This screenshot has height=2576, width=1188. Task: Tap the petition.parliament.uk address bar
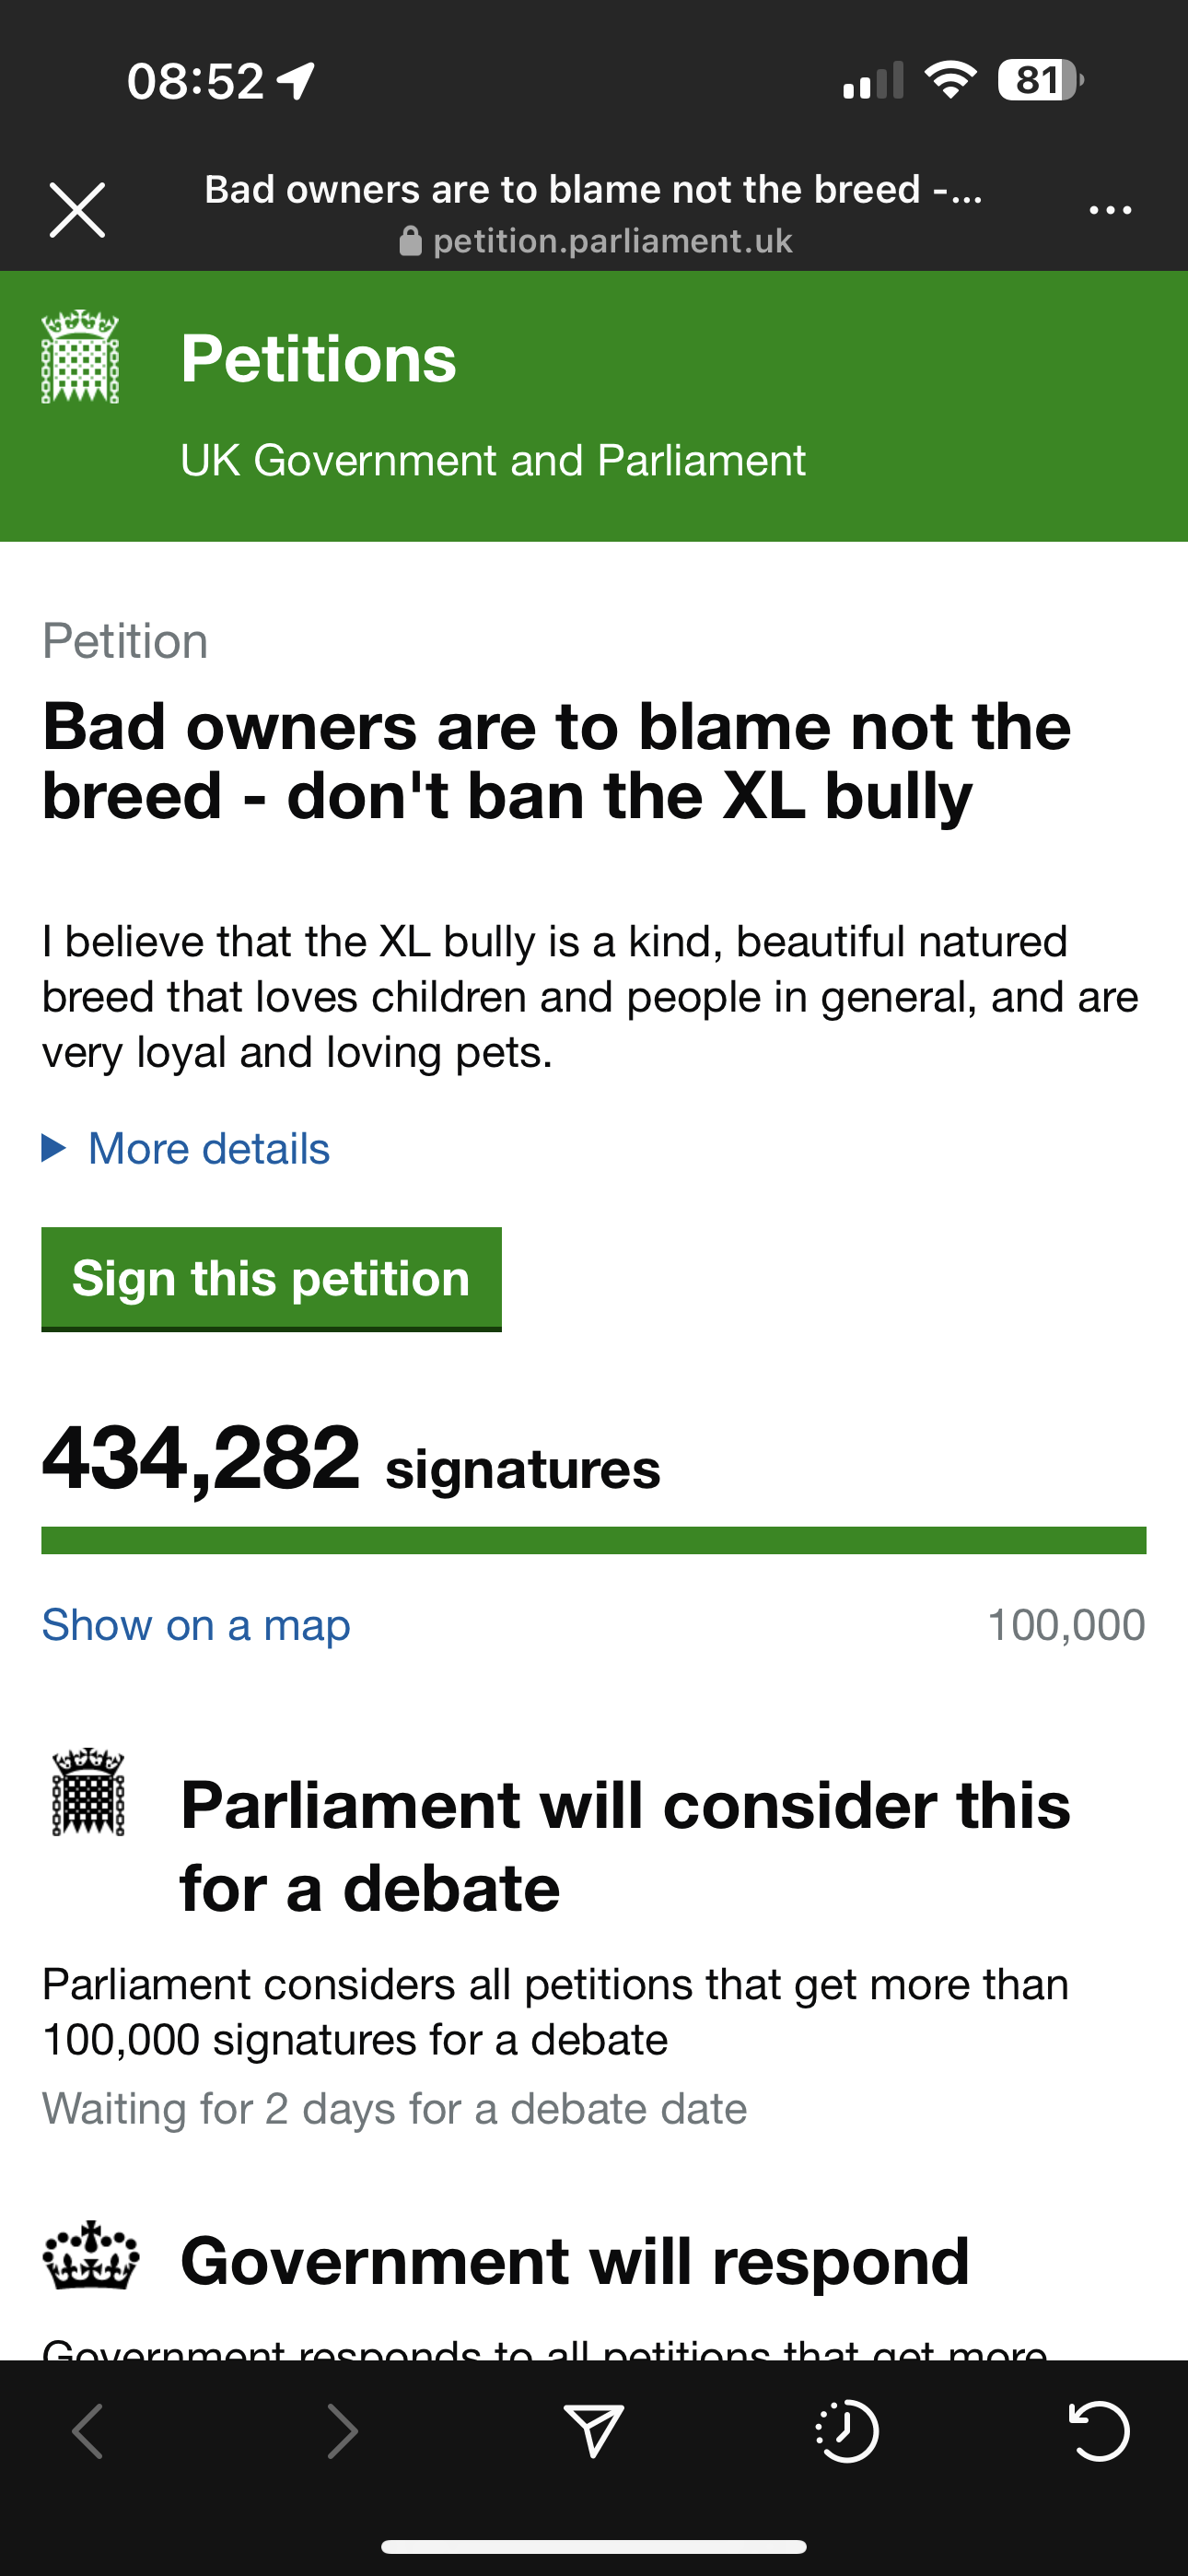pyautogui.click(x=595, y=241)
